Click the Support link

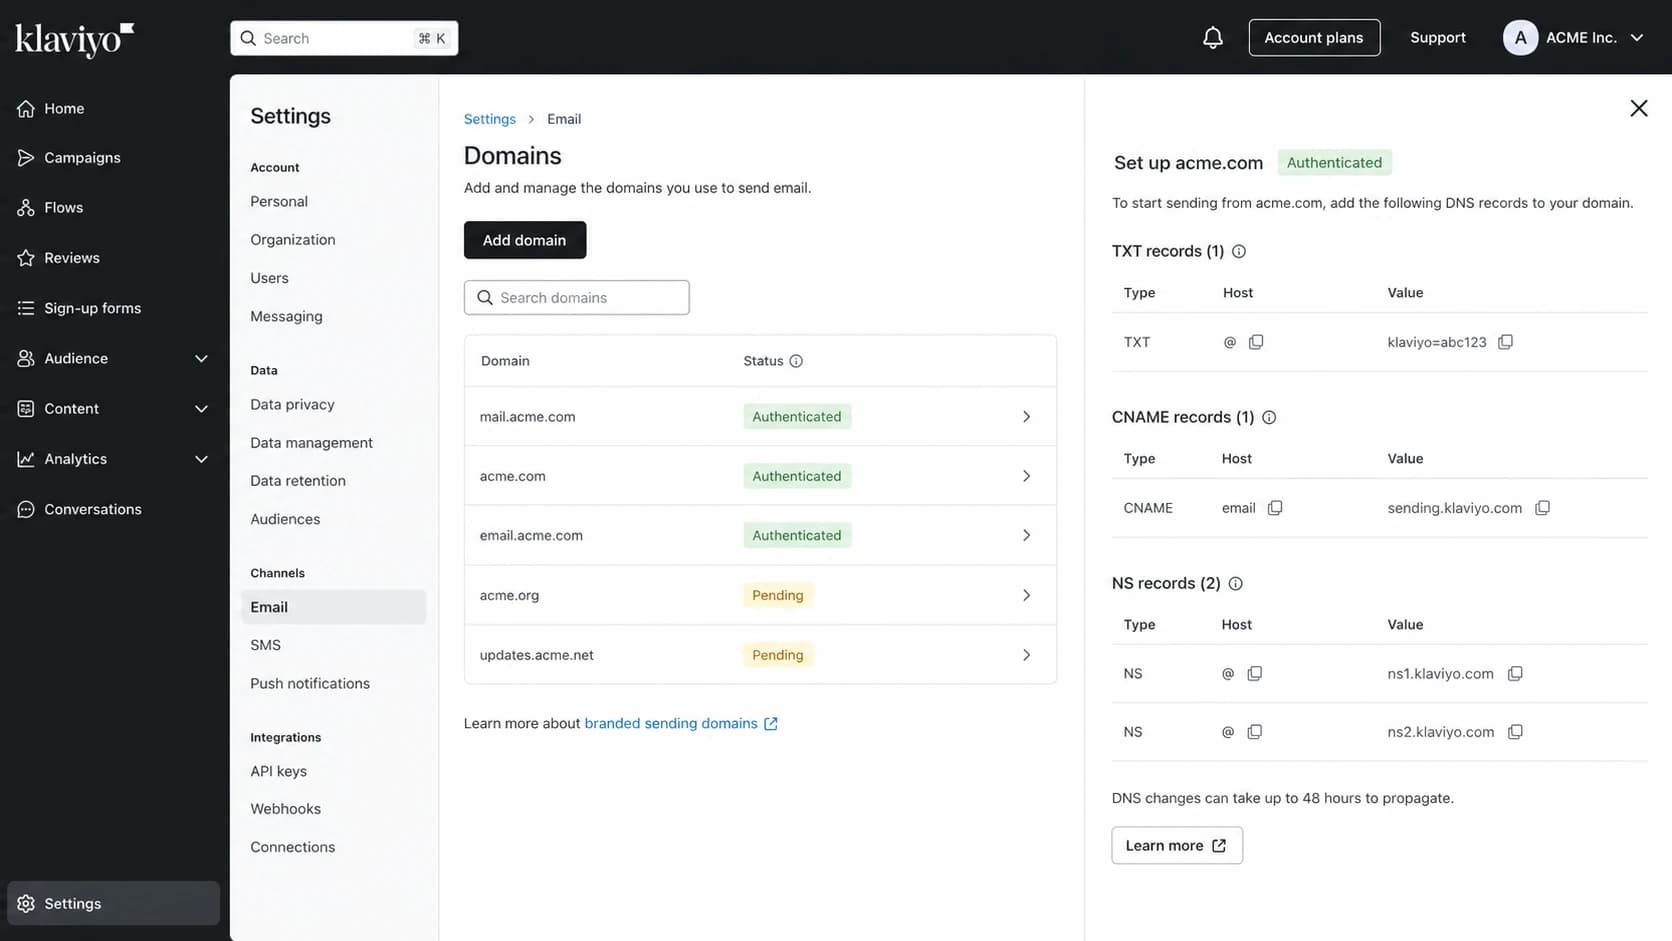pyautogui.click(x=1437, y=38)
